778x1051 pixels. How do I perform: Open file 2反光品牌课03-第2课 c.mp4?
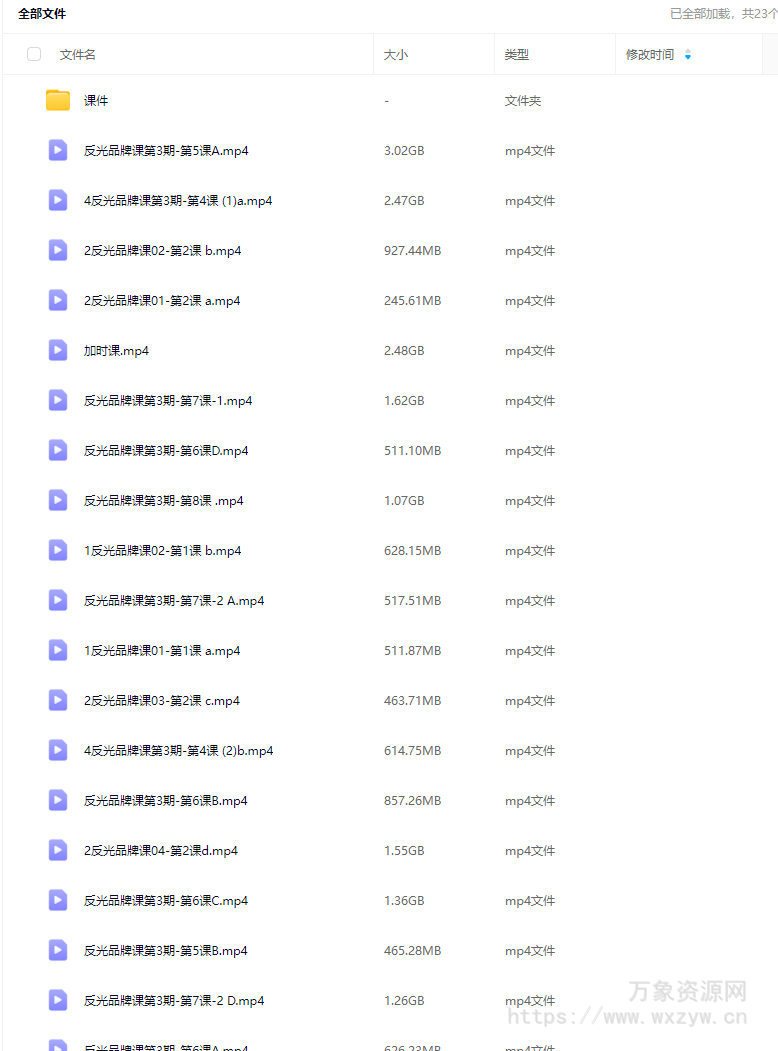161,700
